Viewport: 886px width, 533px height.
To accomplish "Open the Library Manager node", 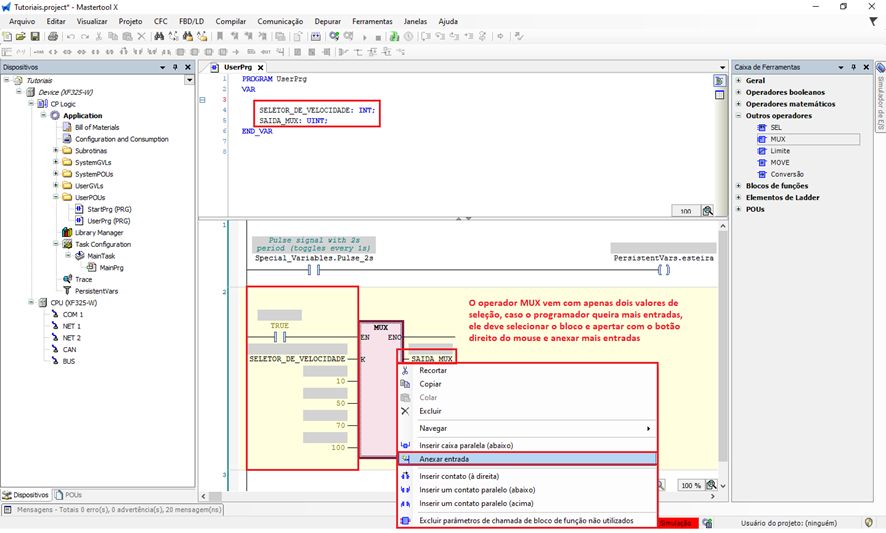I will click(x=98, y=232).
